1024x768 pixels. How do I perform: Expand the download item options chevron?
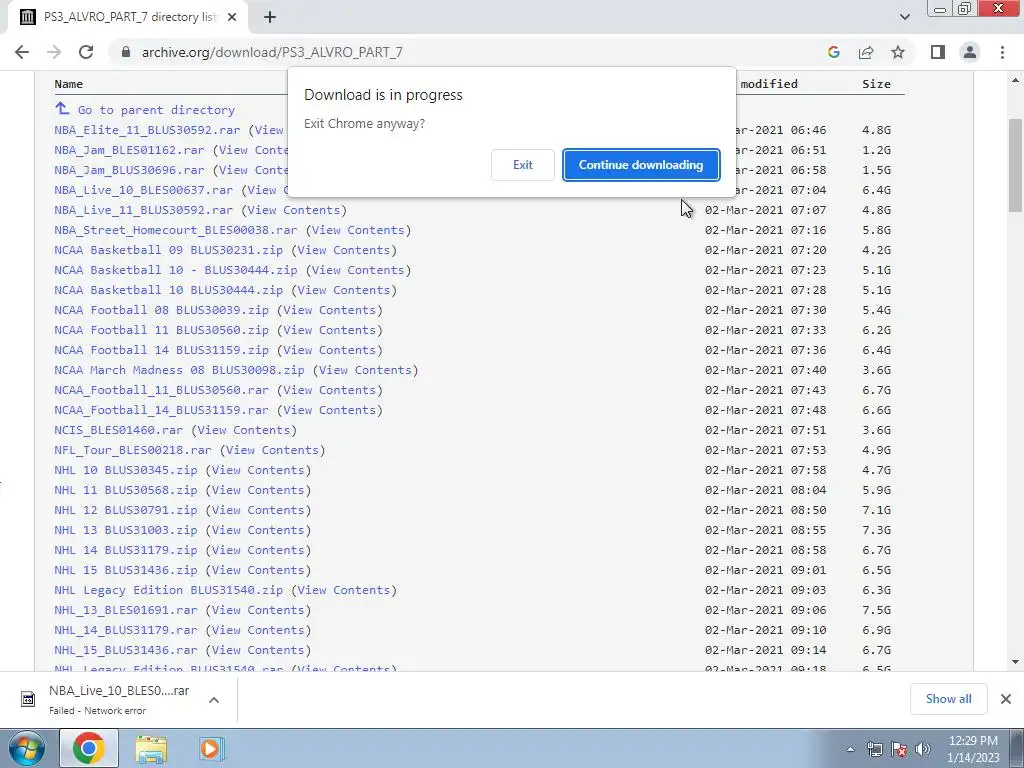click(214, 699)
